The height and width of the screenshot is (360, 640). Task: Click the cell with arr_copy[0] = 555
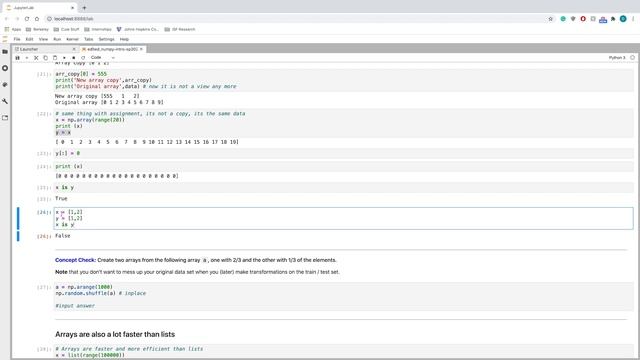click(x=344, y=80)
